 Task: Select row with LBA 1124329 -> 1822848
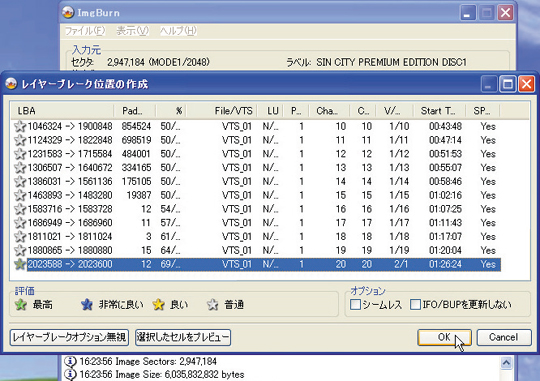pos(257,140)
